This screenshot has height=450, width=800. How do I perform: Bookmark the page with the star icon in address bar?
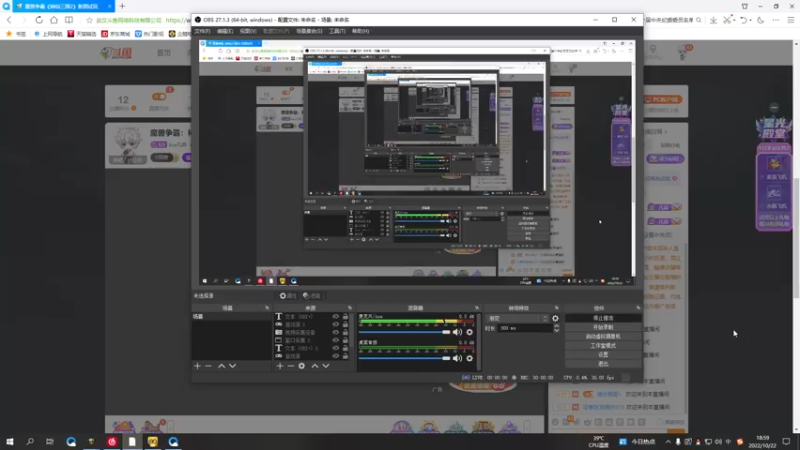tap(89, 20)
